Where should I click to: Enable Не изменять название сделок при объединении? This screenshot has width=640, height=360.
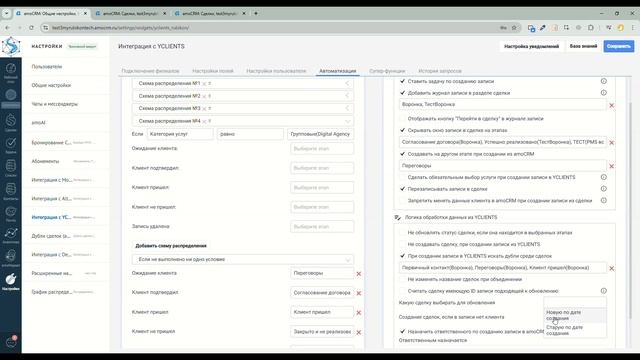pos(402,279)
